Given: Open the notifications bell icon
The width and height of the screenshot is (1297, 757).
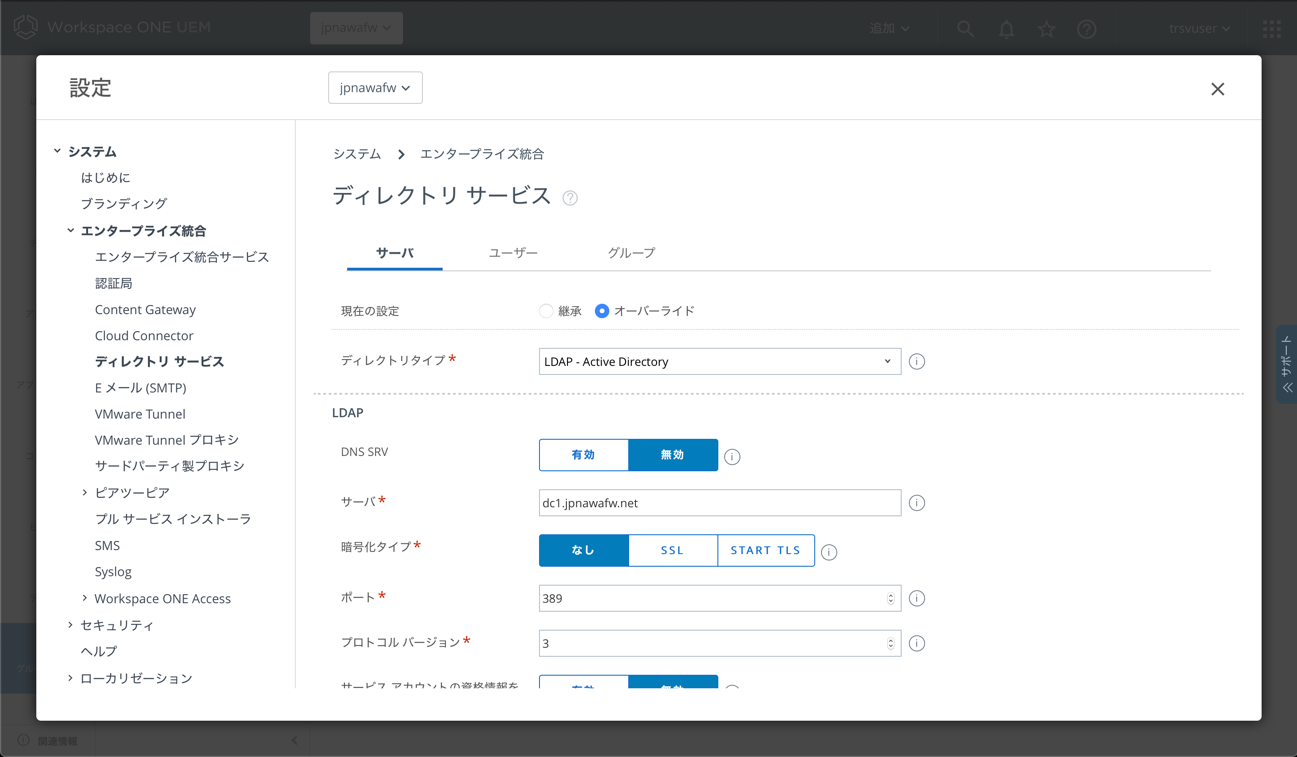Looking at the screenshot, I should 1006,29.
